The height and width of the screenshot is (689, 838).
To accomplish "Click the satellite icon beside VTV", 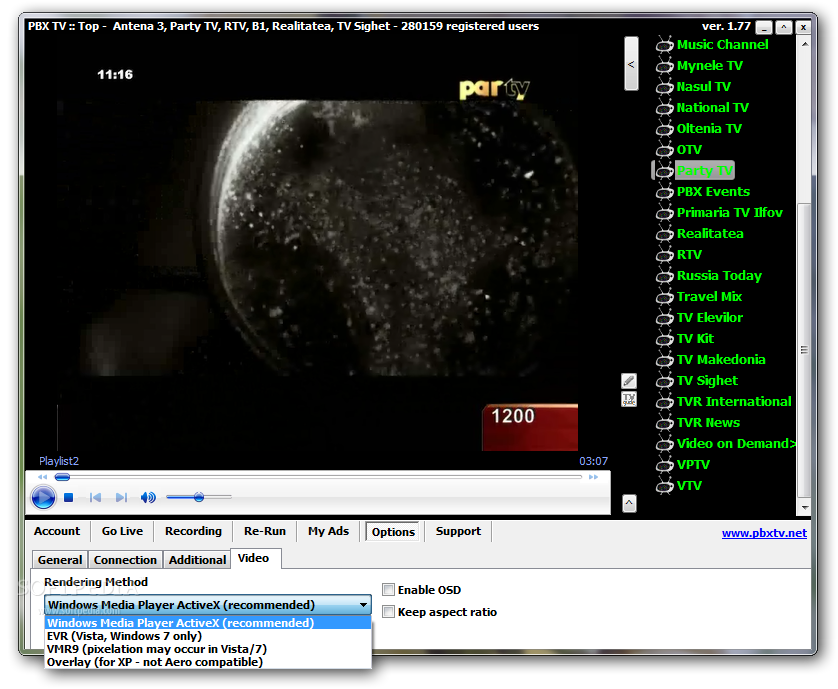I will (664, 486).
